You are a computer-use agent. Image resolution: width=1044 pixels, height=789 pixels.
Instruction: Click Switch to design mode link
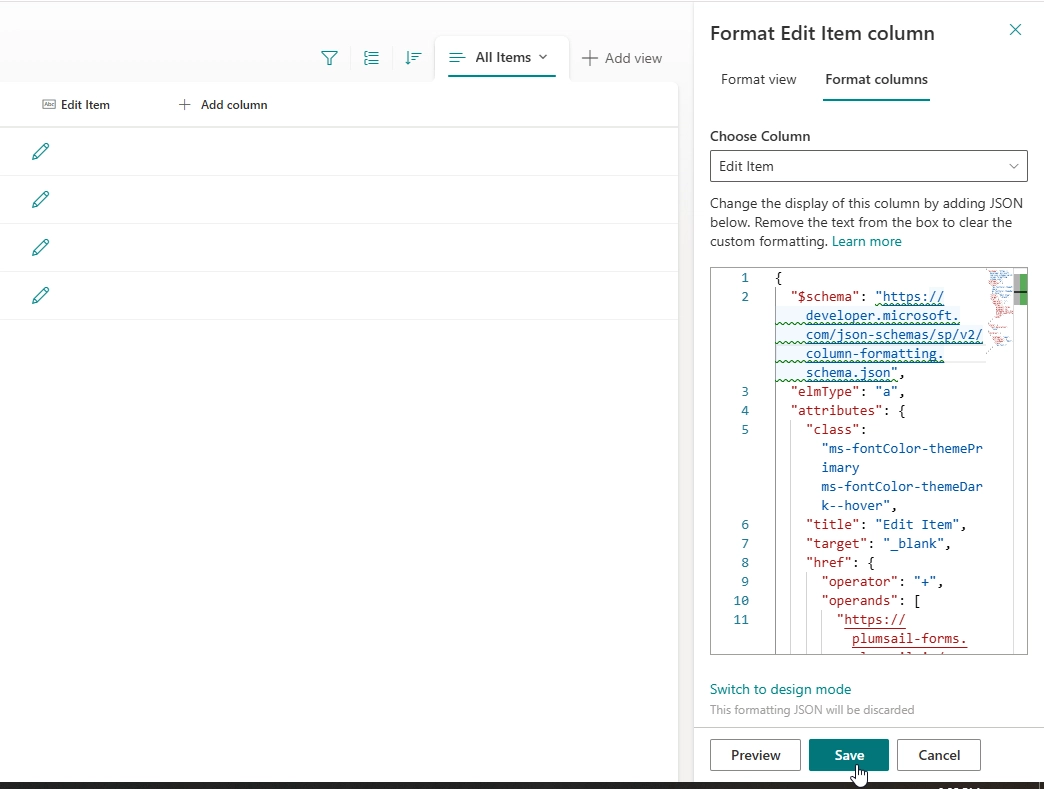click(x=780, y=689)
